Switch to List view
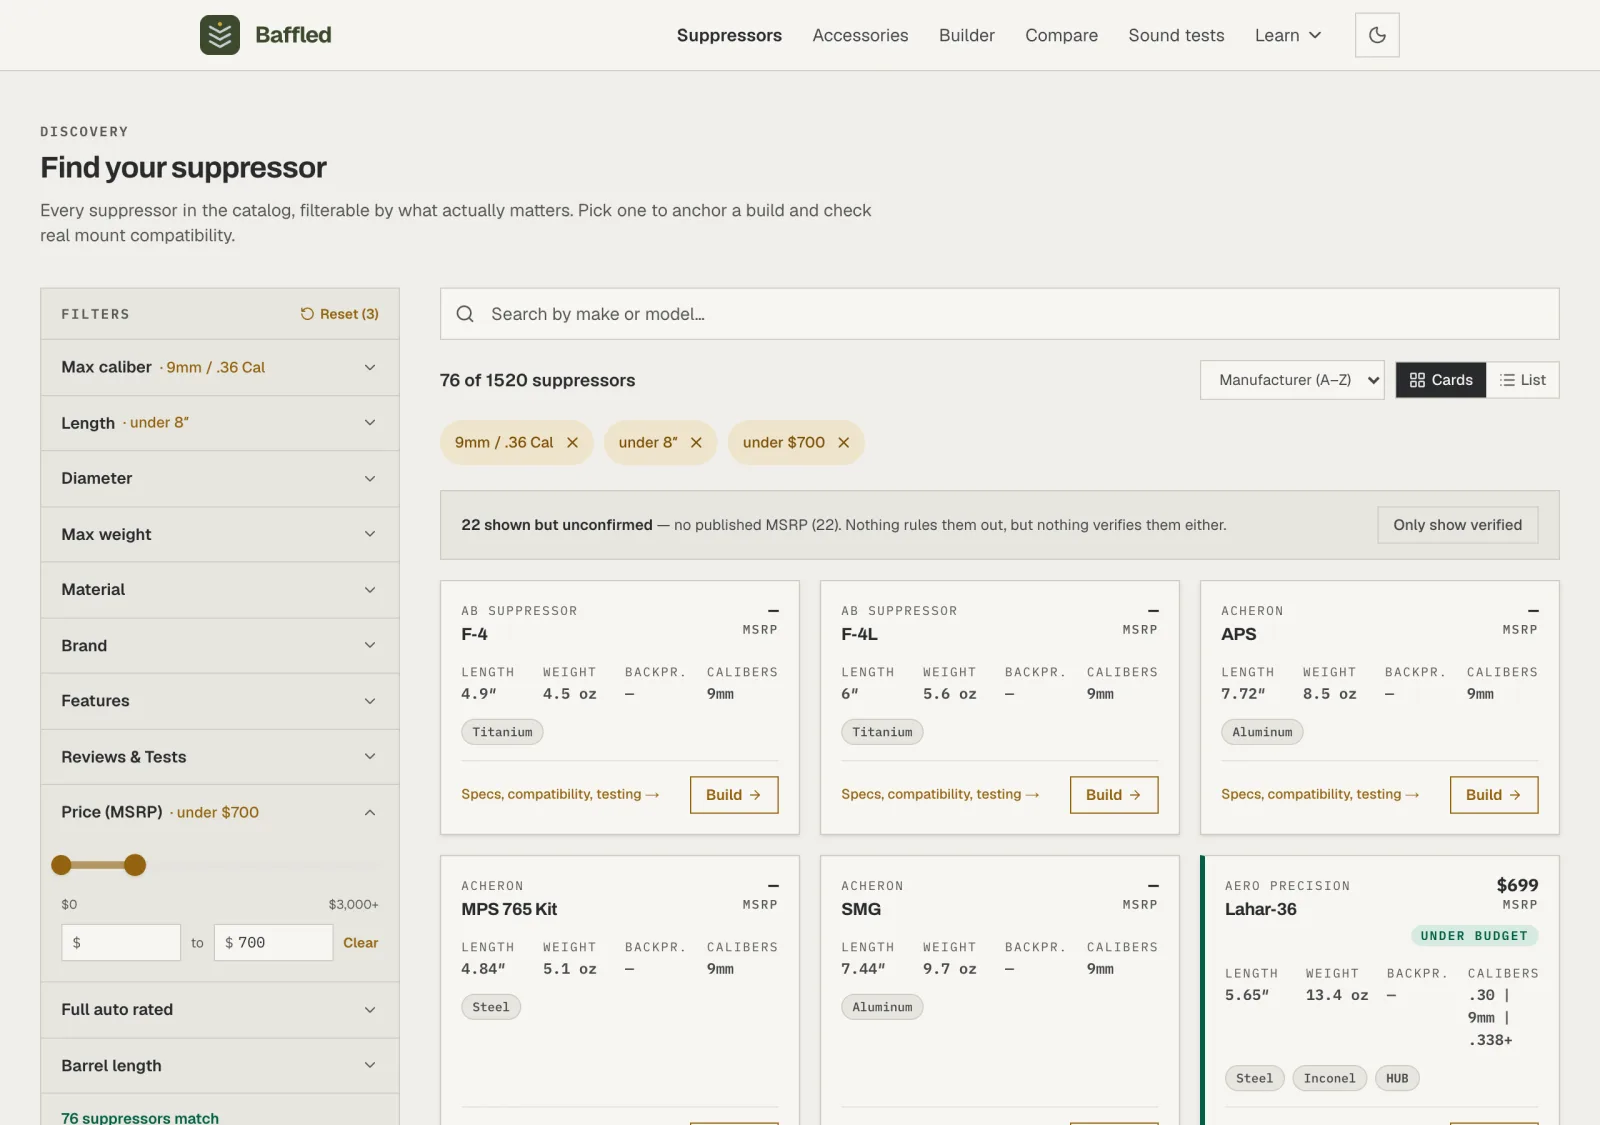The height and width of the screenshot is (1125, 1600). tap(1523, 380)
